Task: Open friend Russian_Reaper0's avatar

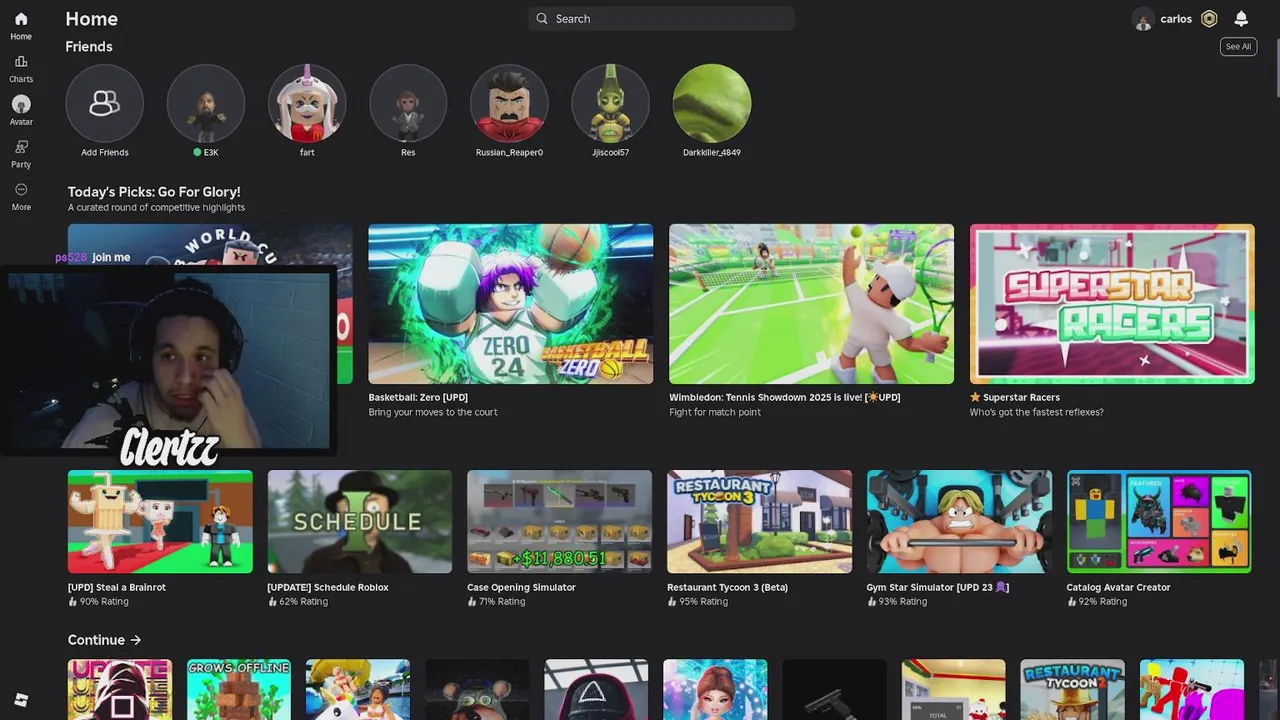Action: [509, 103]
